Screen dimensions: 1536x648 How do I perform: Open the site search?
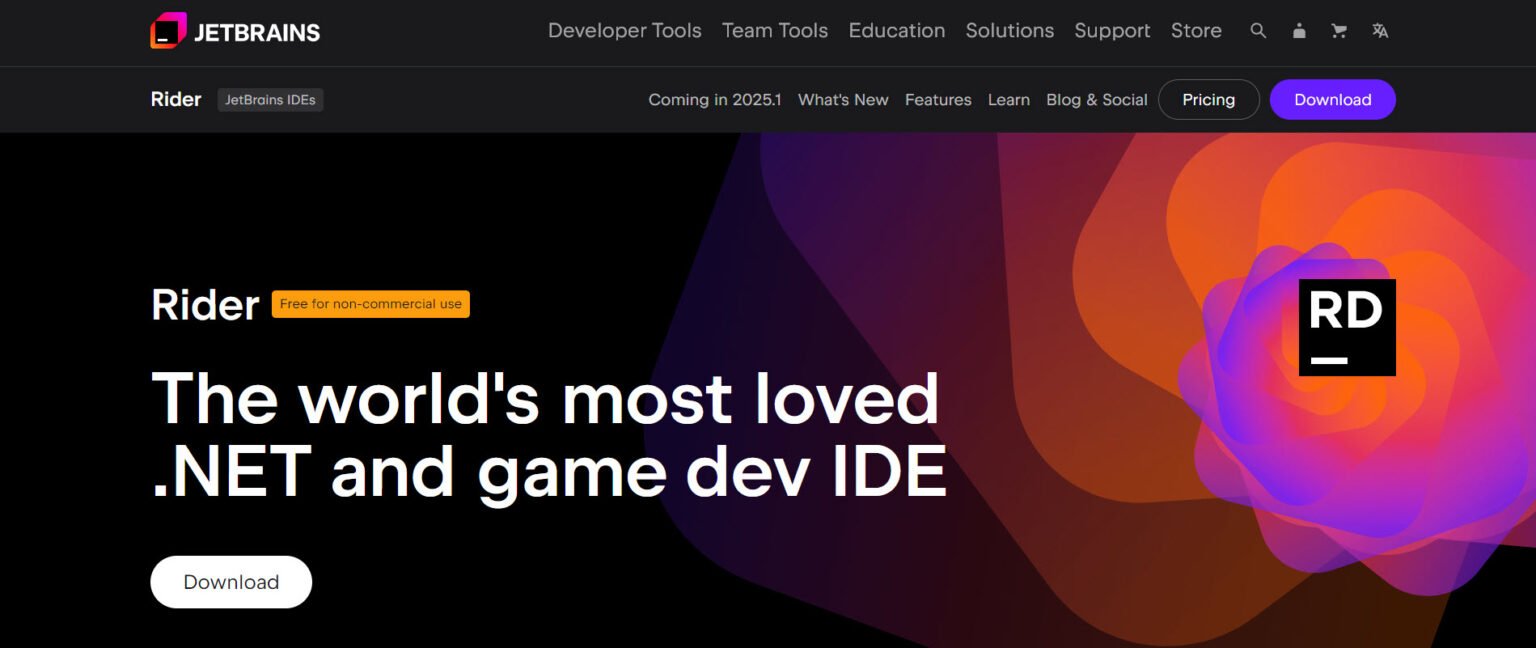(1257, 31)
